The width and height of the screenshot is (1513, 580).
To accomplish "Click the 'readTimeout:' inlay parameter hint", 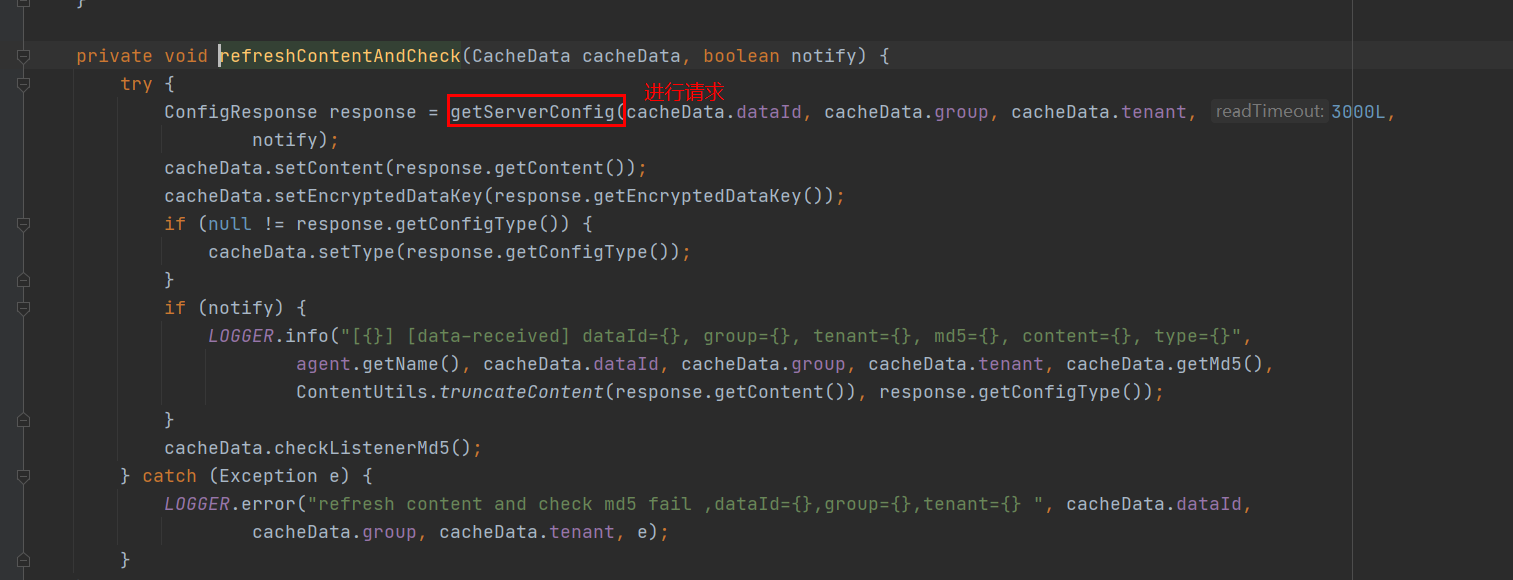I will point(1269,112).
